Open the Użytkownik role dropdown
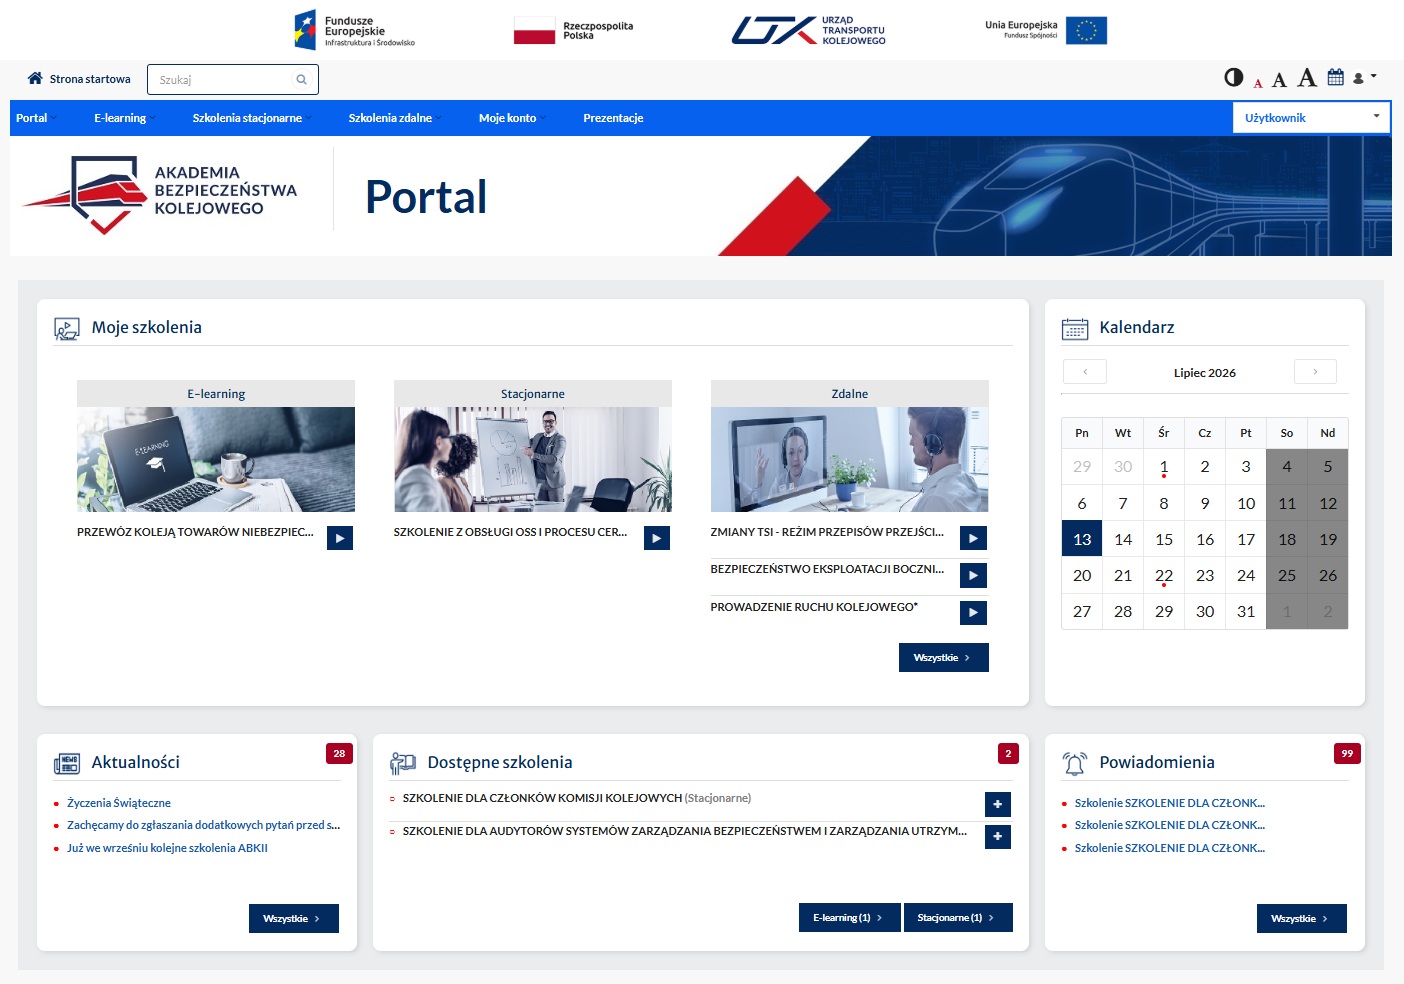 point(1311,118)
